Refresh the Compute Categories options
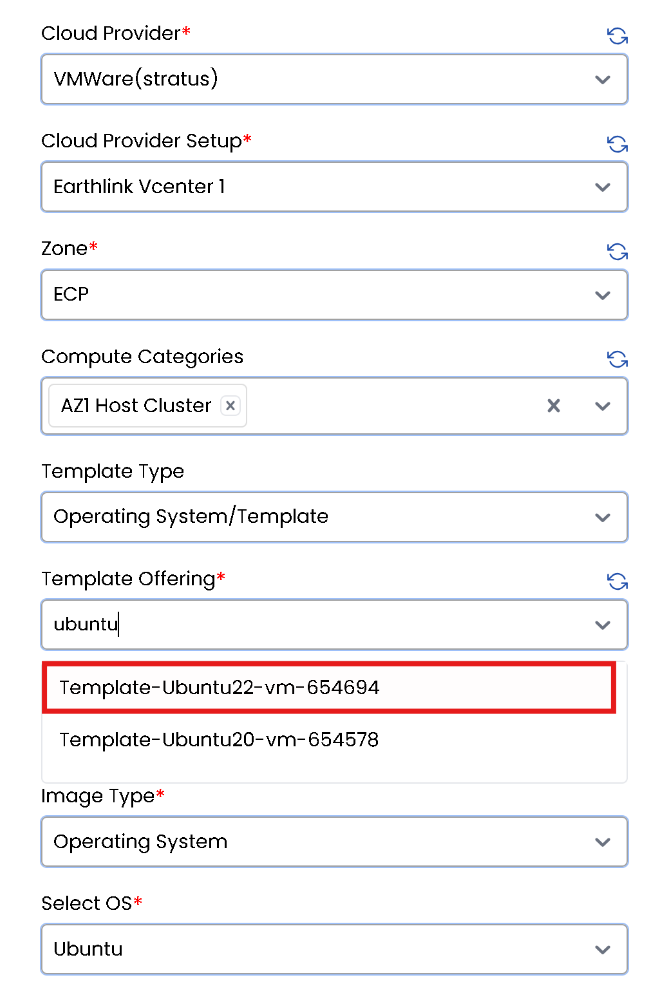This screenshot has width=671, height=997. click(618, 359)
